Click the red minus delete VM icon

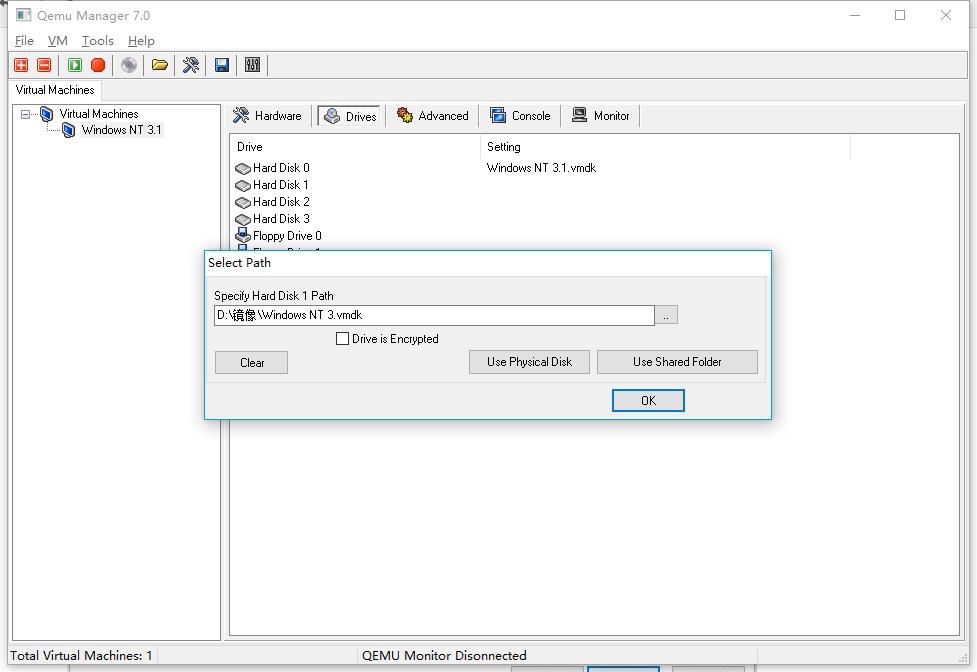coord(44,65)
